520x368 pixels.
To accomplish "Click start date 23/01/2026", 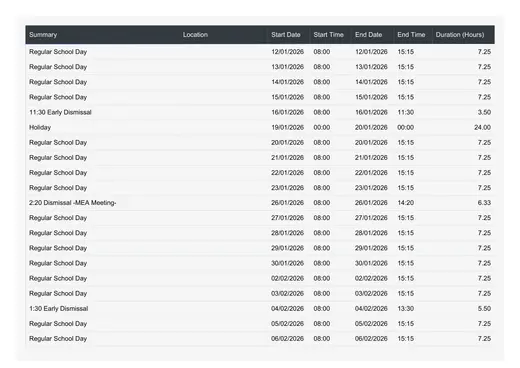I will [x=287, y=188].
